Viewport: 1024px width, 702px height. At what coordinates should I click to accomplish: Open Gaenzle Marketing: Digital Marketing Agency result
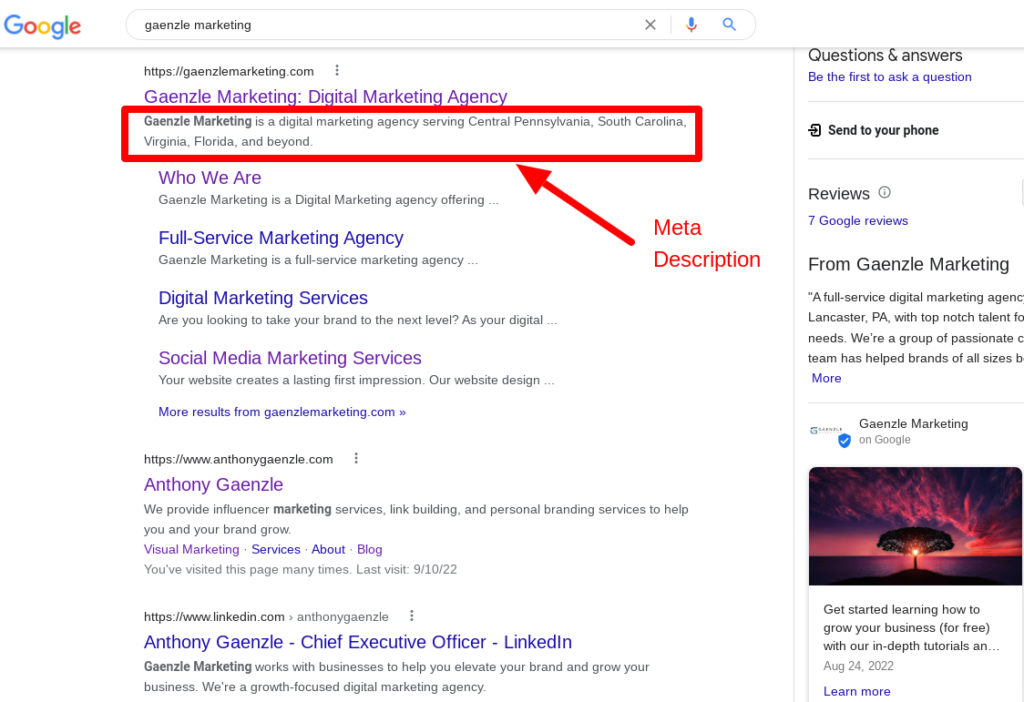(x=325, y=97)
